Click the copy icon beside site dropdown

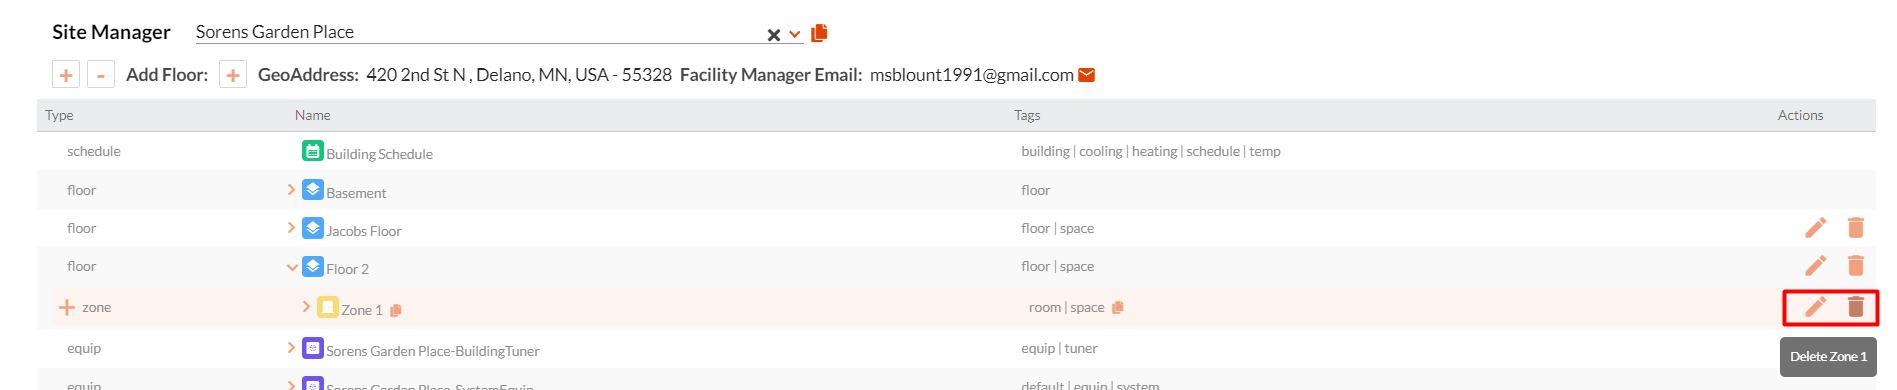819,33
